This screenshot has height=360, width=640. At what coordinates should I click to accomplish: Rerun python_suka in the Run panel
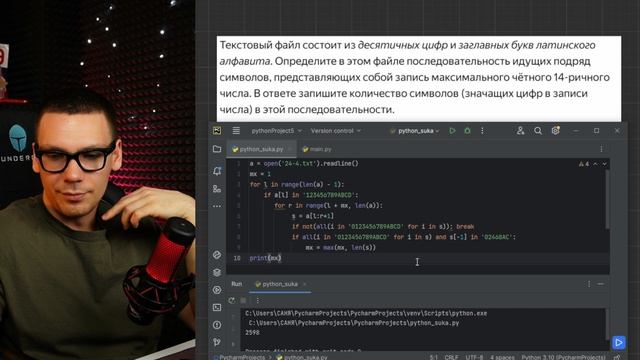tap(232, 300)
